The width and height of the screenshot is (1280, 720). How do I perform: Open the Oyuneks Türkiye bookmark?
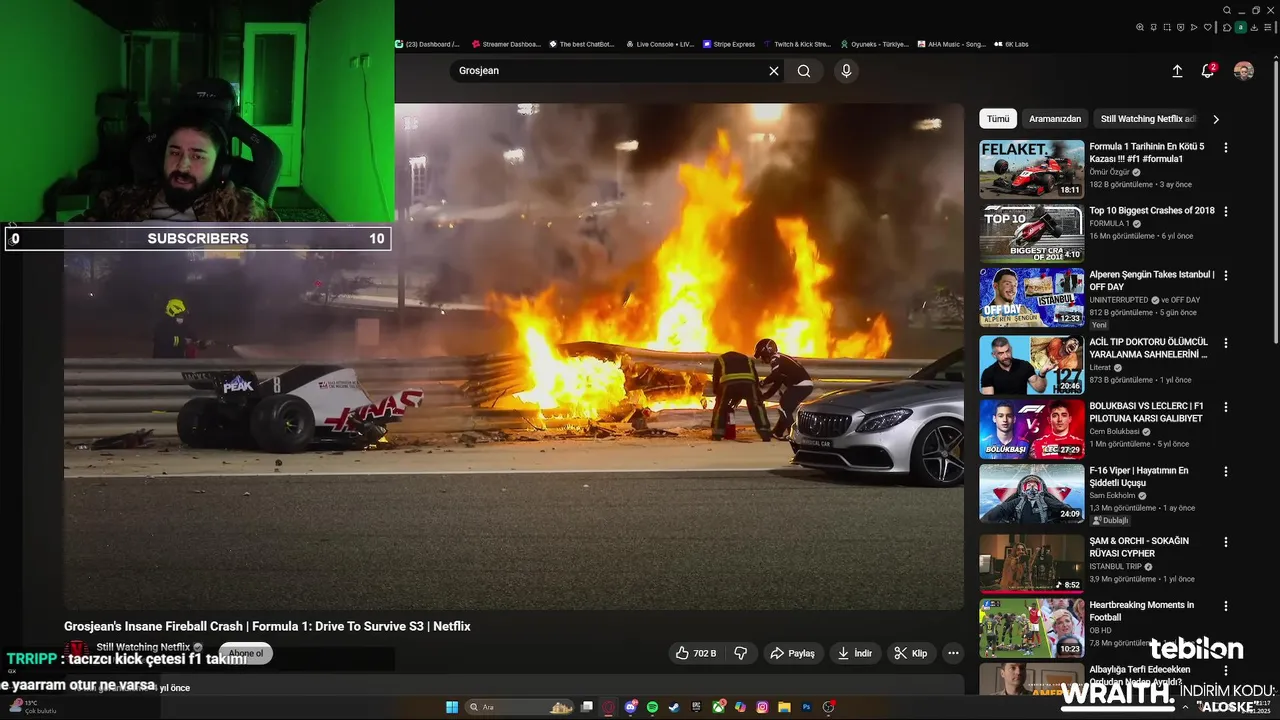[x=875, y=44]
